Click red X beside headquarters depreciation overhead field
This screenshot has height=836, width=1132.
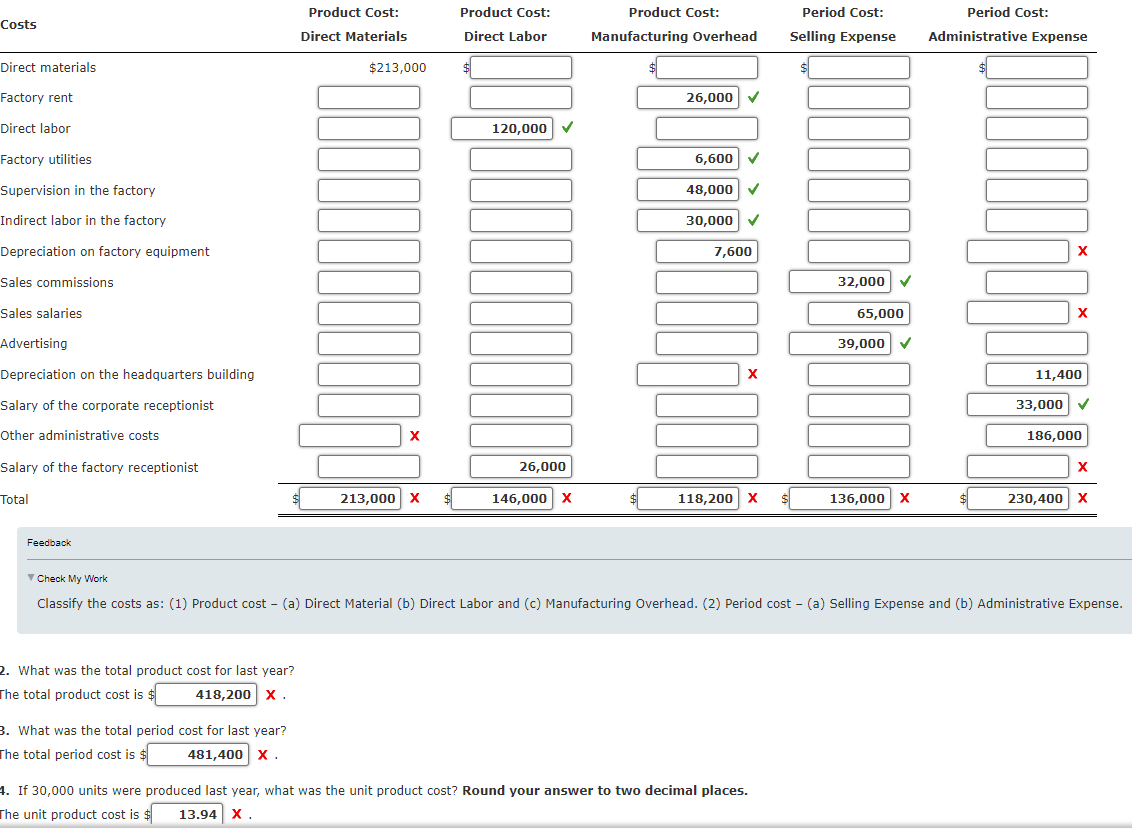coord(753,374)
